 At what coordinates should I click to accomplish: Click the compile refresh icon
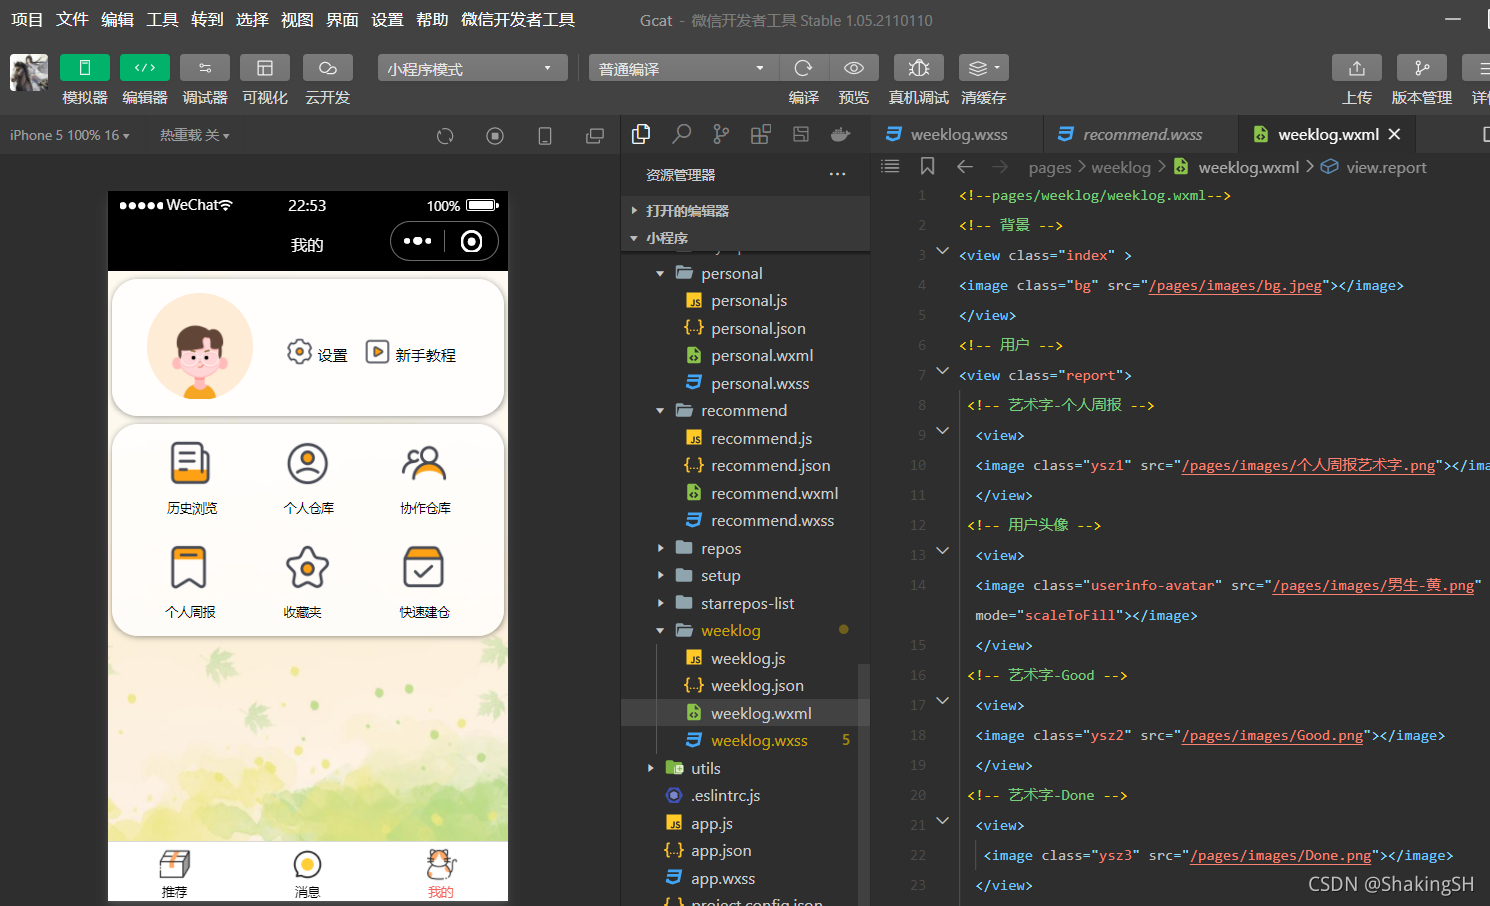point(803,68)
